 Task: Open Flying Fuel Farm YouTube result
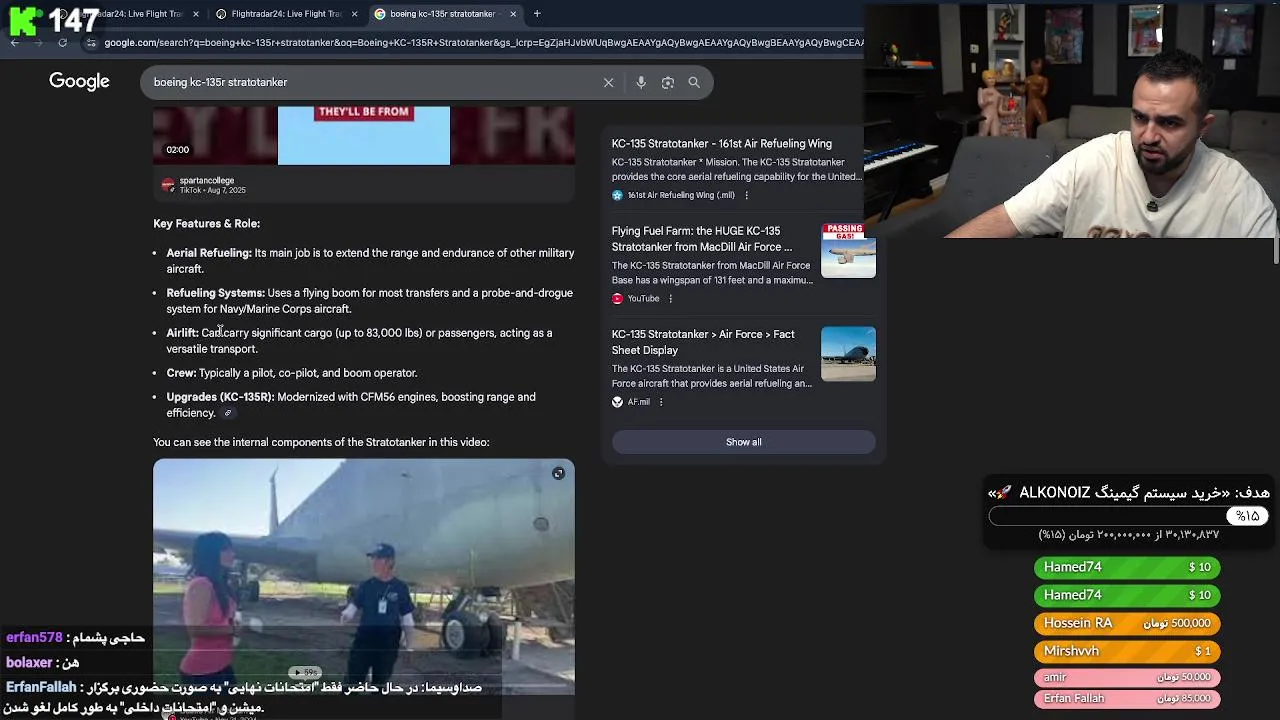[x=702, y=239]
